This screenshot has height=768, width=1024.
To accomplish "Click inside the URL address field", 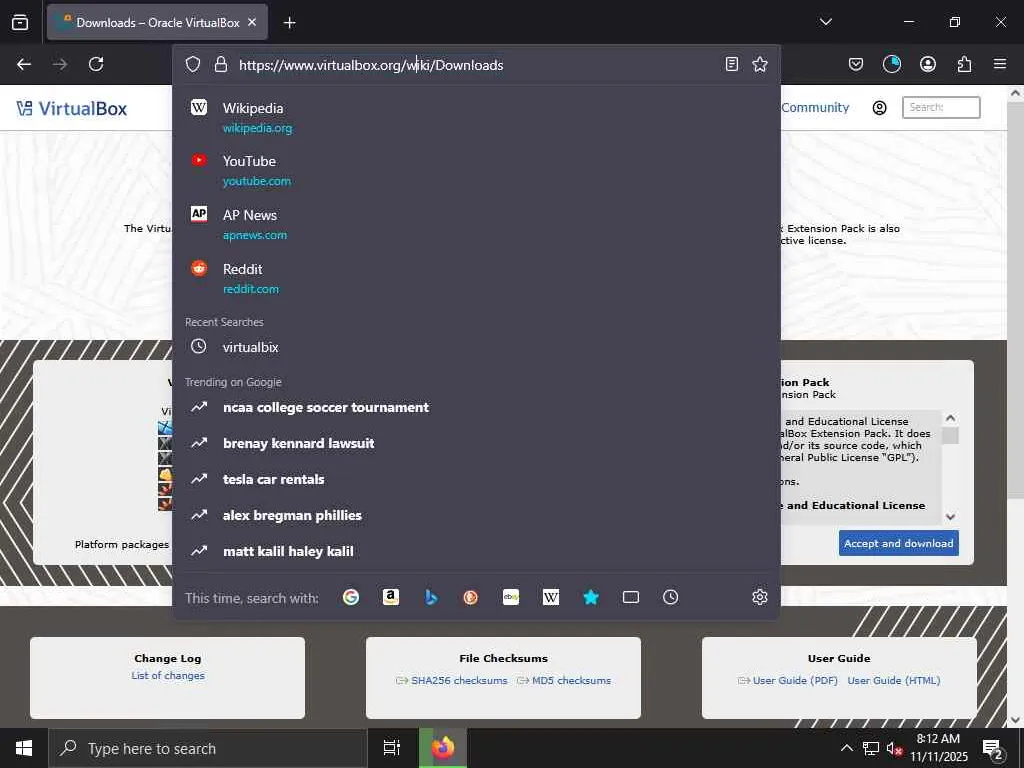I will (x=477, y=65).
